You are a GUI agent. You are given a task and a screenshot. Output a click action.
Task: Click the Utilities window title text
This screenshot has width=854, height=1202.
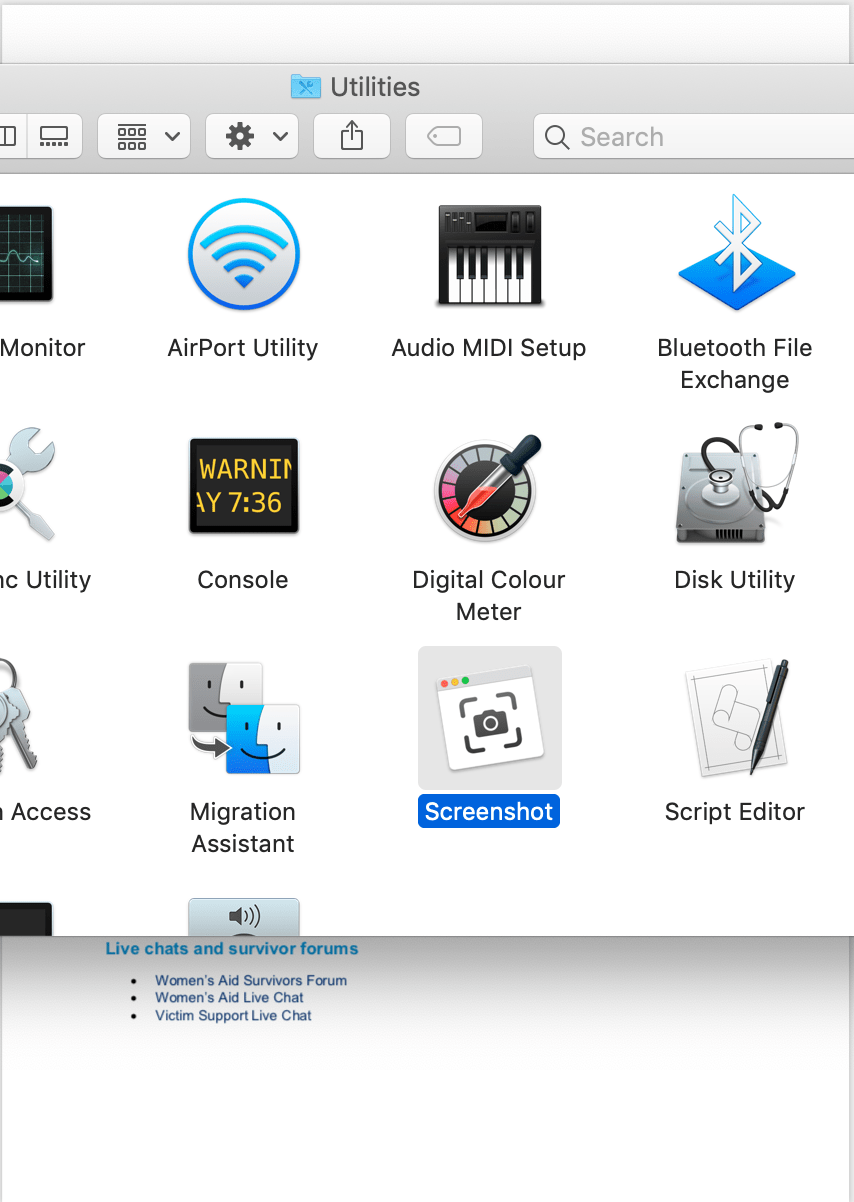pyautogui.click(x=375, y=87)
